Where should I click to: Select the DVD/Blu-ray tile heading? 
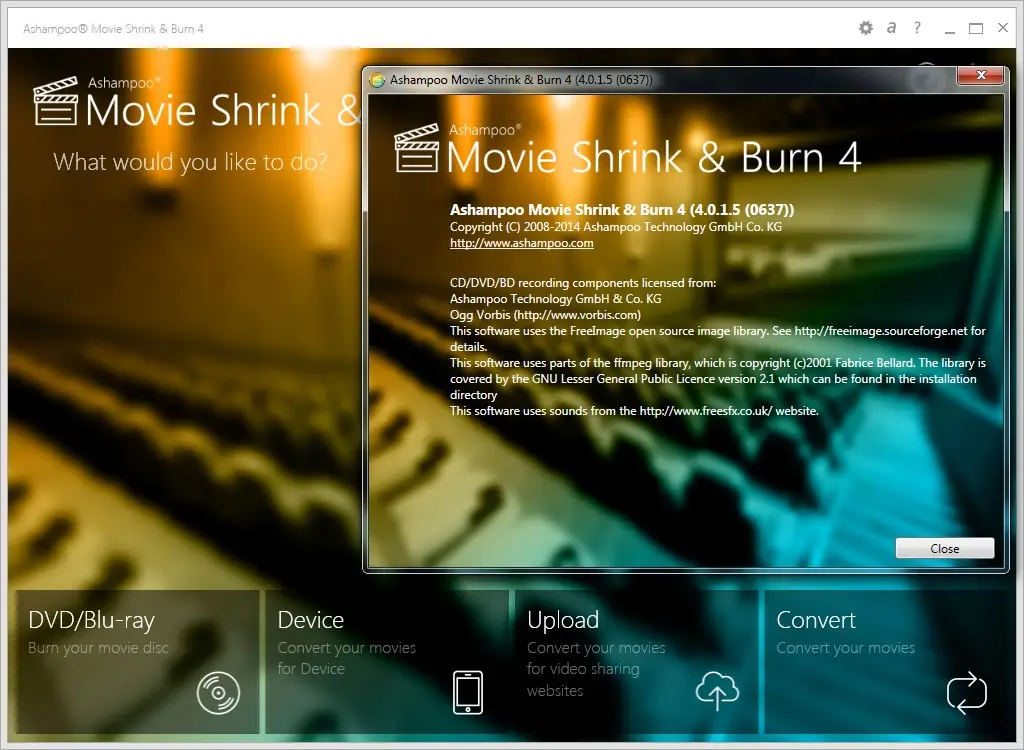click(x=91, y=620)
